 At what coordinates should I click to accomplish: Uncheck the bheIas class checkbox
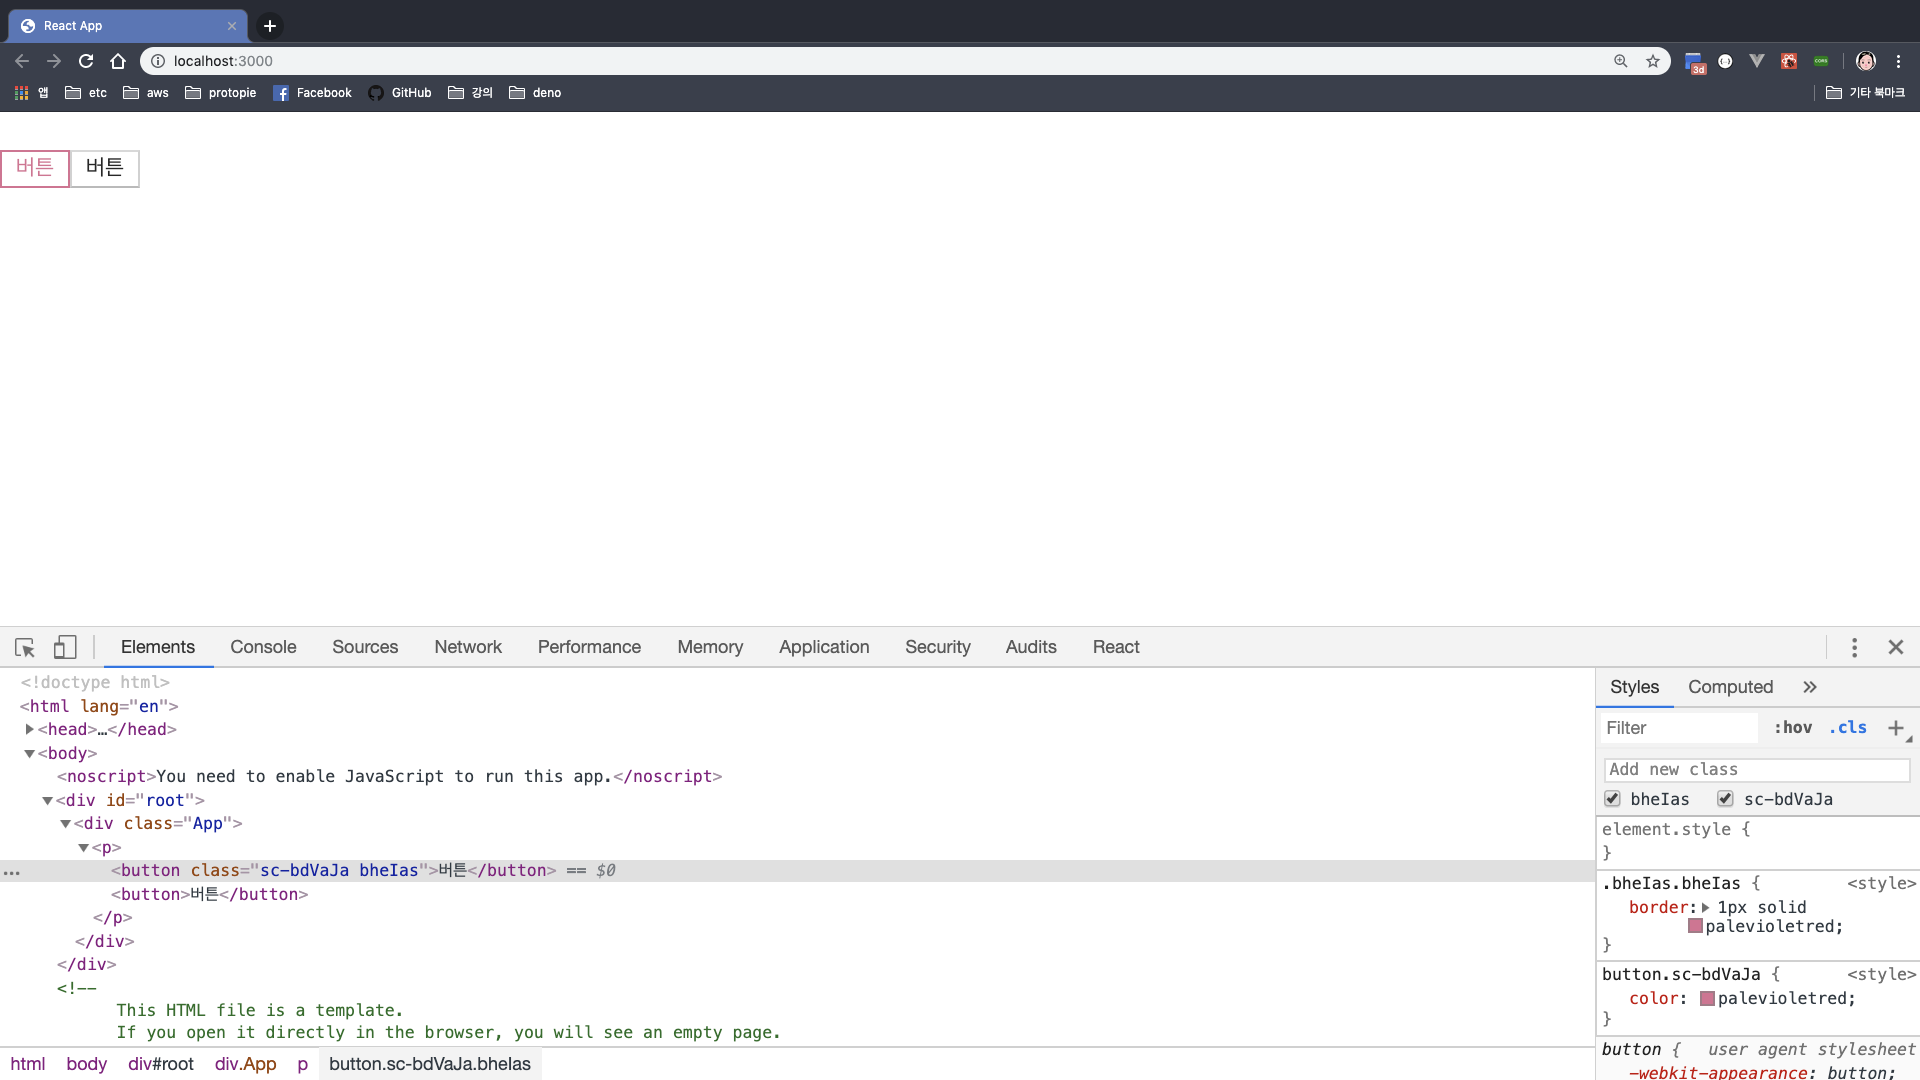(1612, 799)
